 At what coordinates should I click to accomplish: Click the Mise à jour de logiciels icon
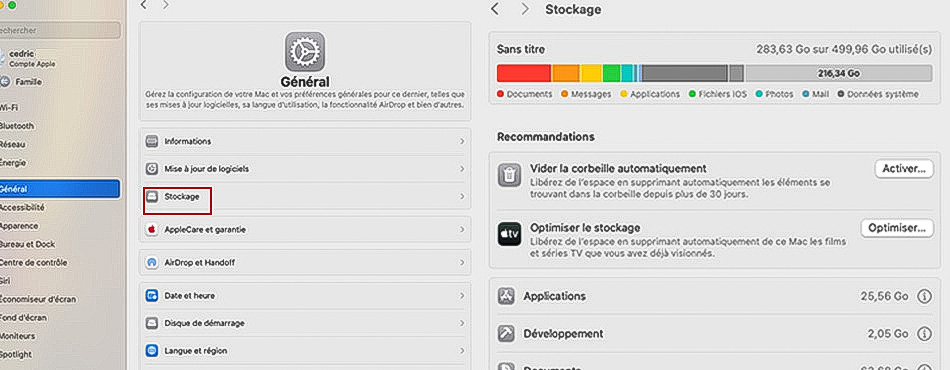pos(151,169)
